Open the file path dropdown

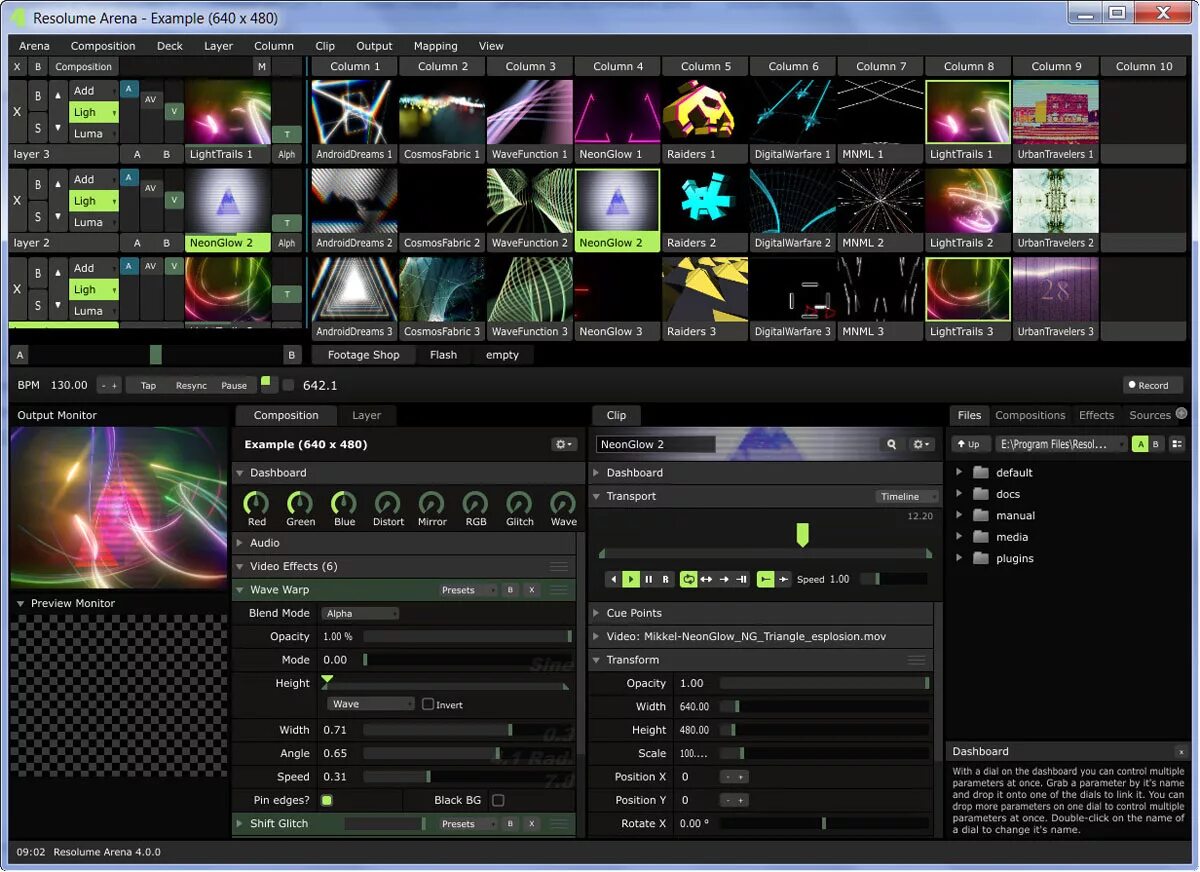click(1061, 444)
